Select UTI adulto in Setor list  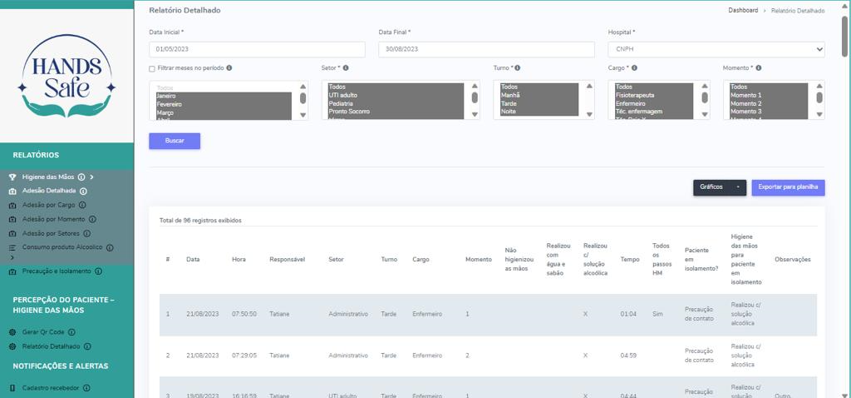coord(396,95)
